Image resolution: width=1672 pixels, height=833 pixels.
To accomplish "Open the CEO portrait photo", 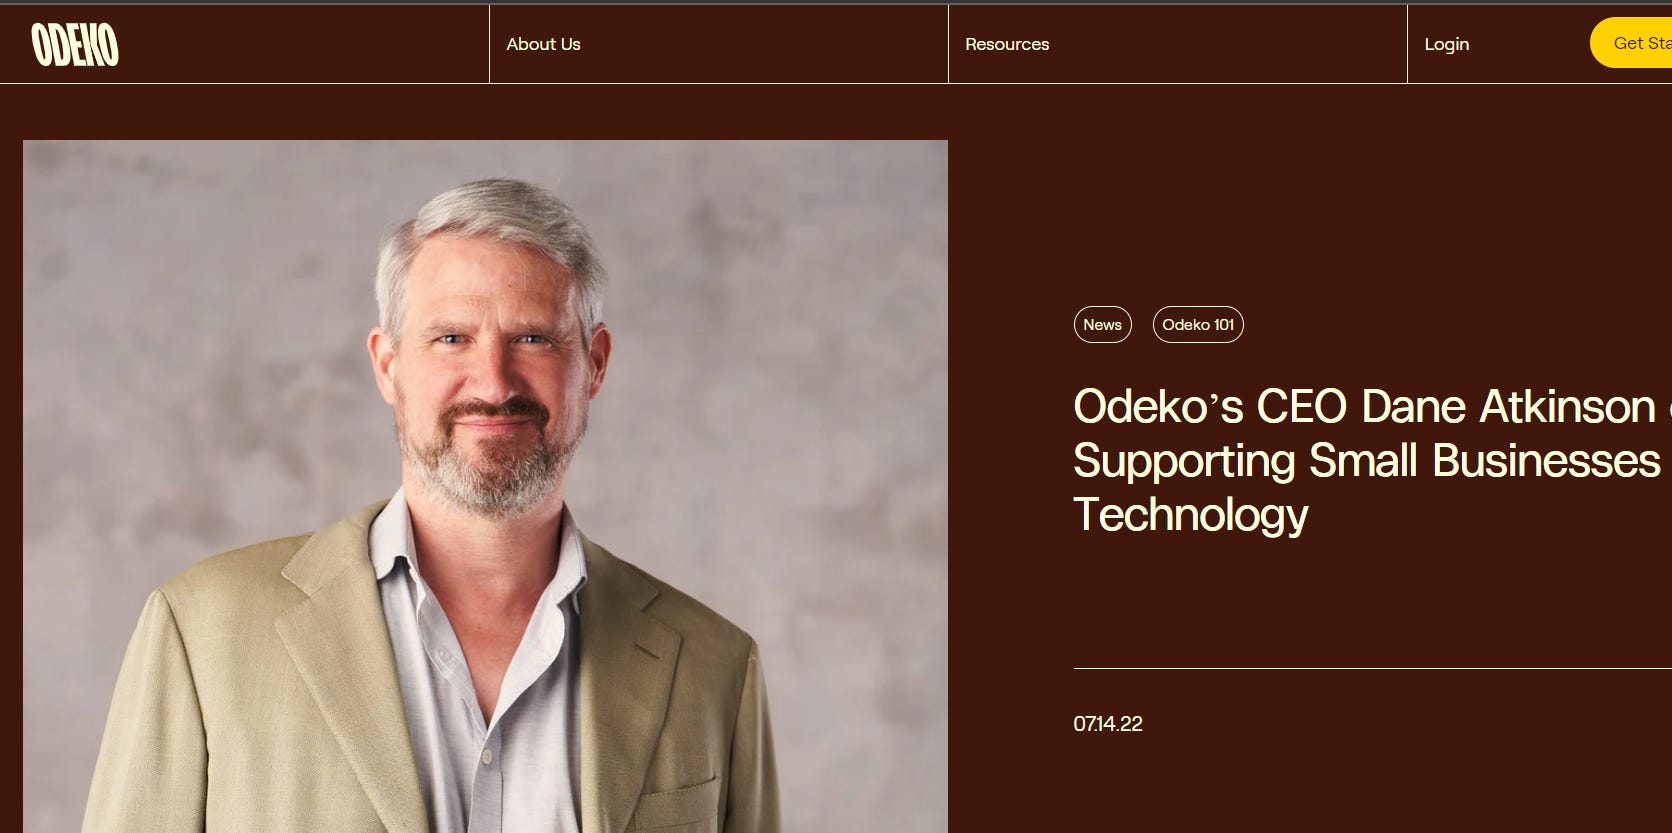I will pos(485,486).
